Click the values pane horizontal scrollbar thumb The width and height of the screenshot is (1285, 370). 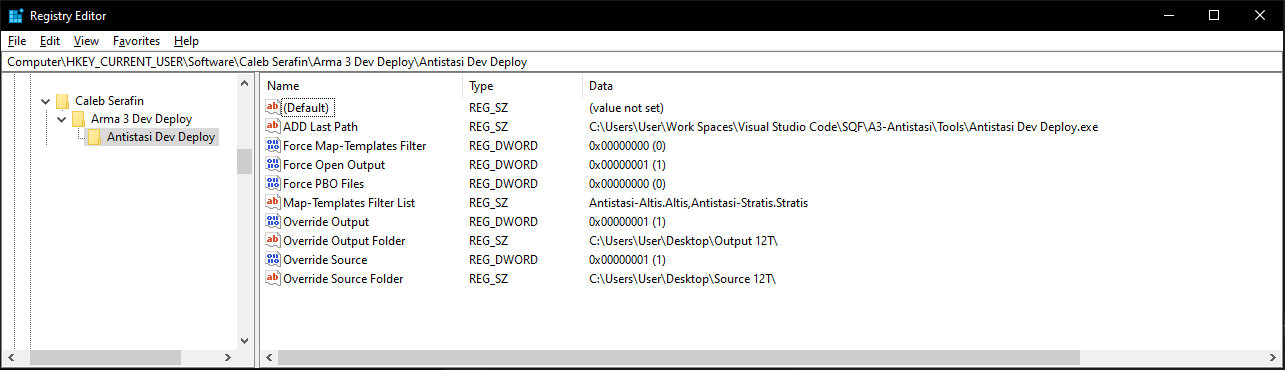[680, 357]
